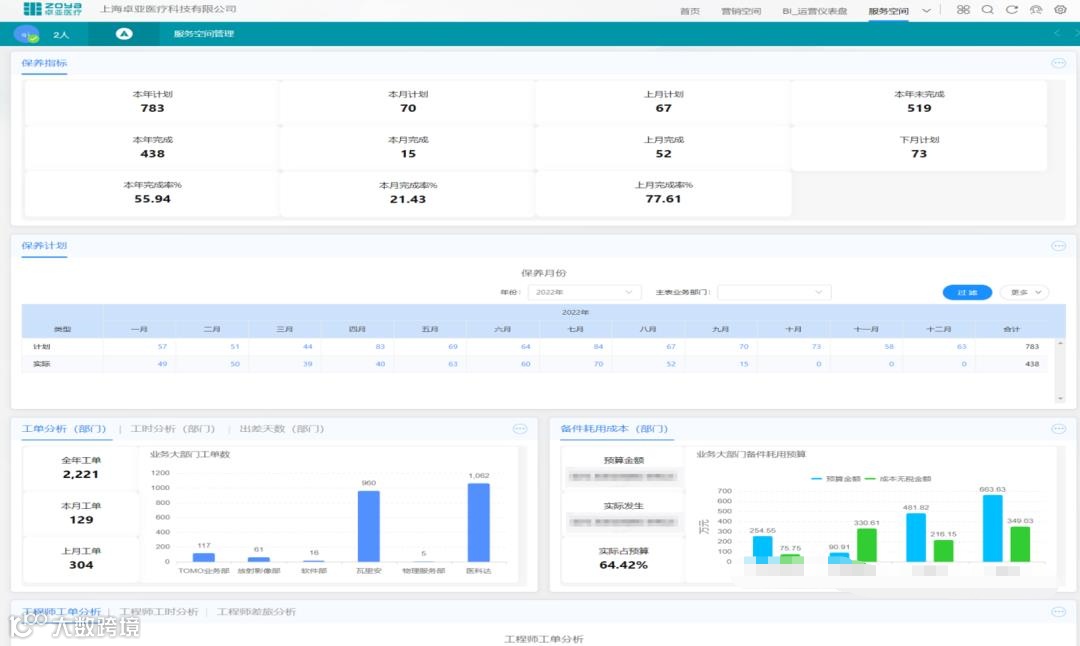This screenshot has height=646, width=1080.
Task: Switch to the 工时分析 (部门) tab
Action: tap(173, 429)
